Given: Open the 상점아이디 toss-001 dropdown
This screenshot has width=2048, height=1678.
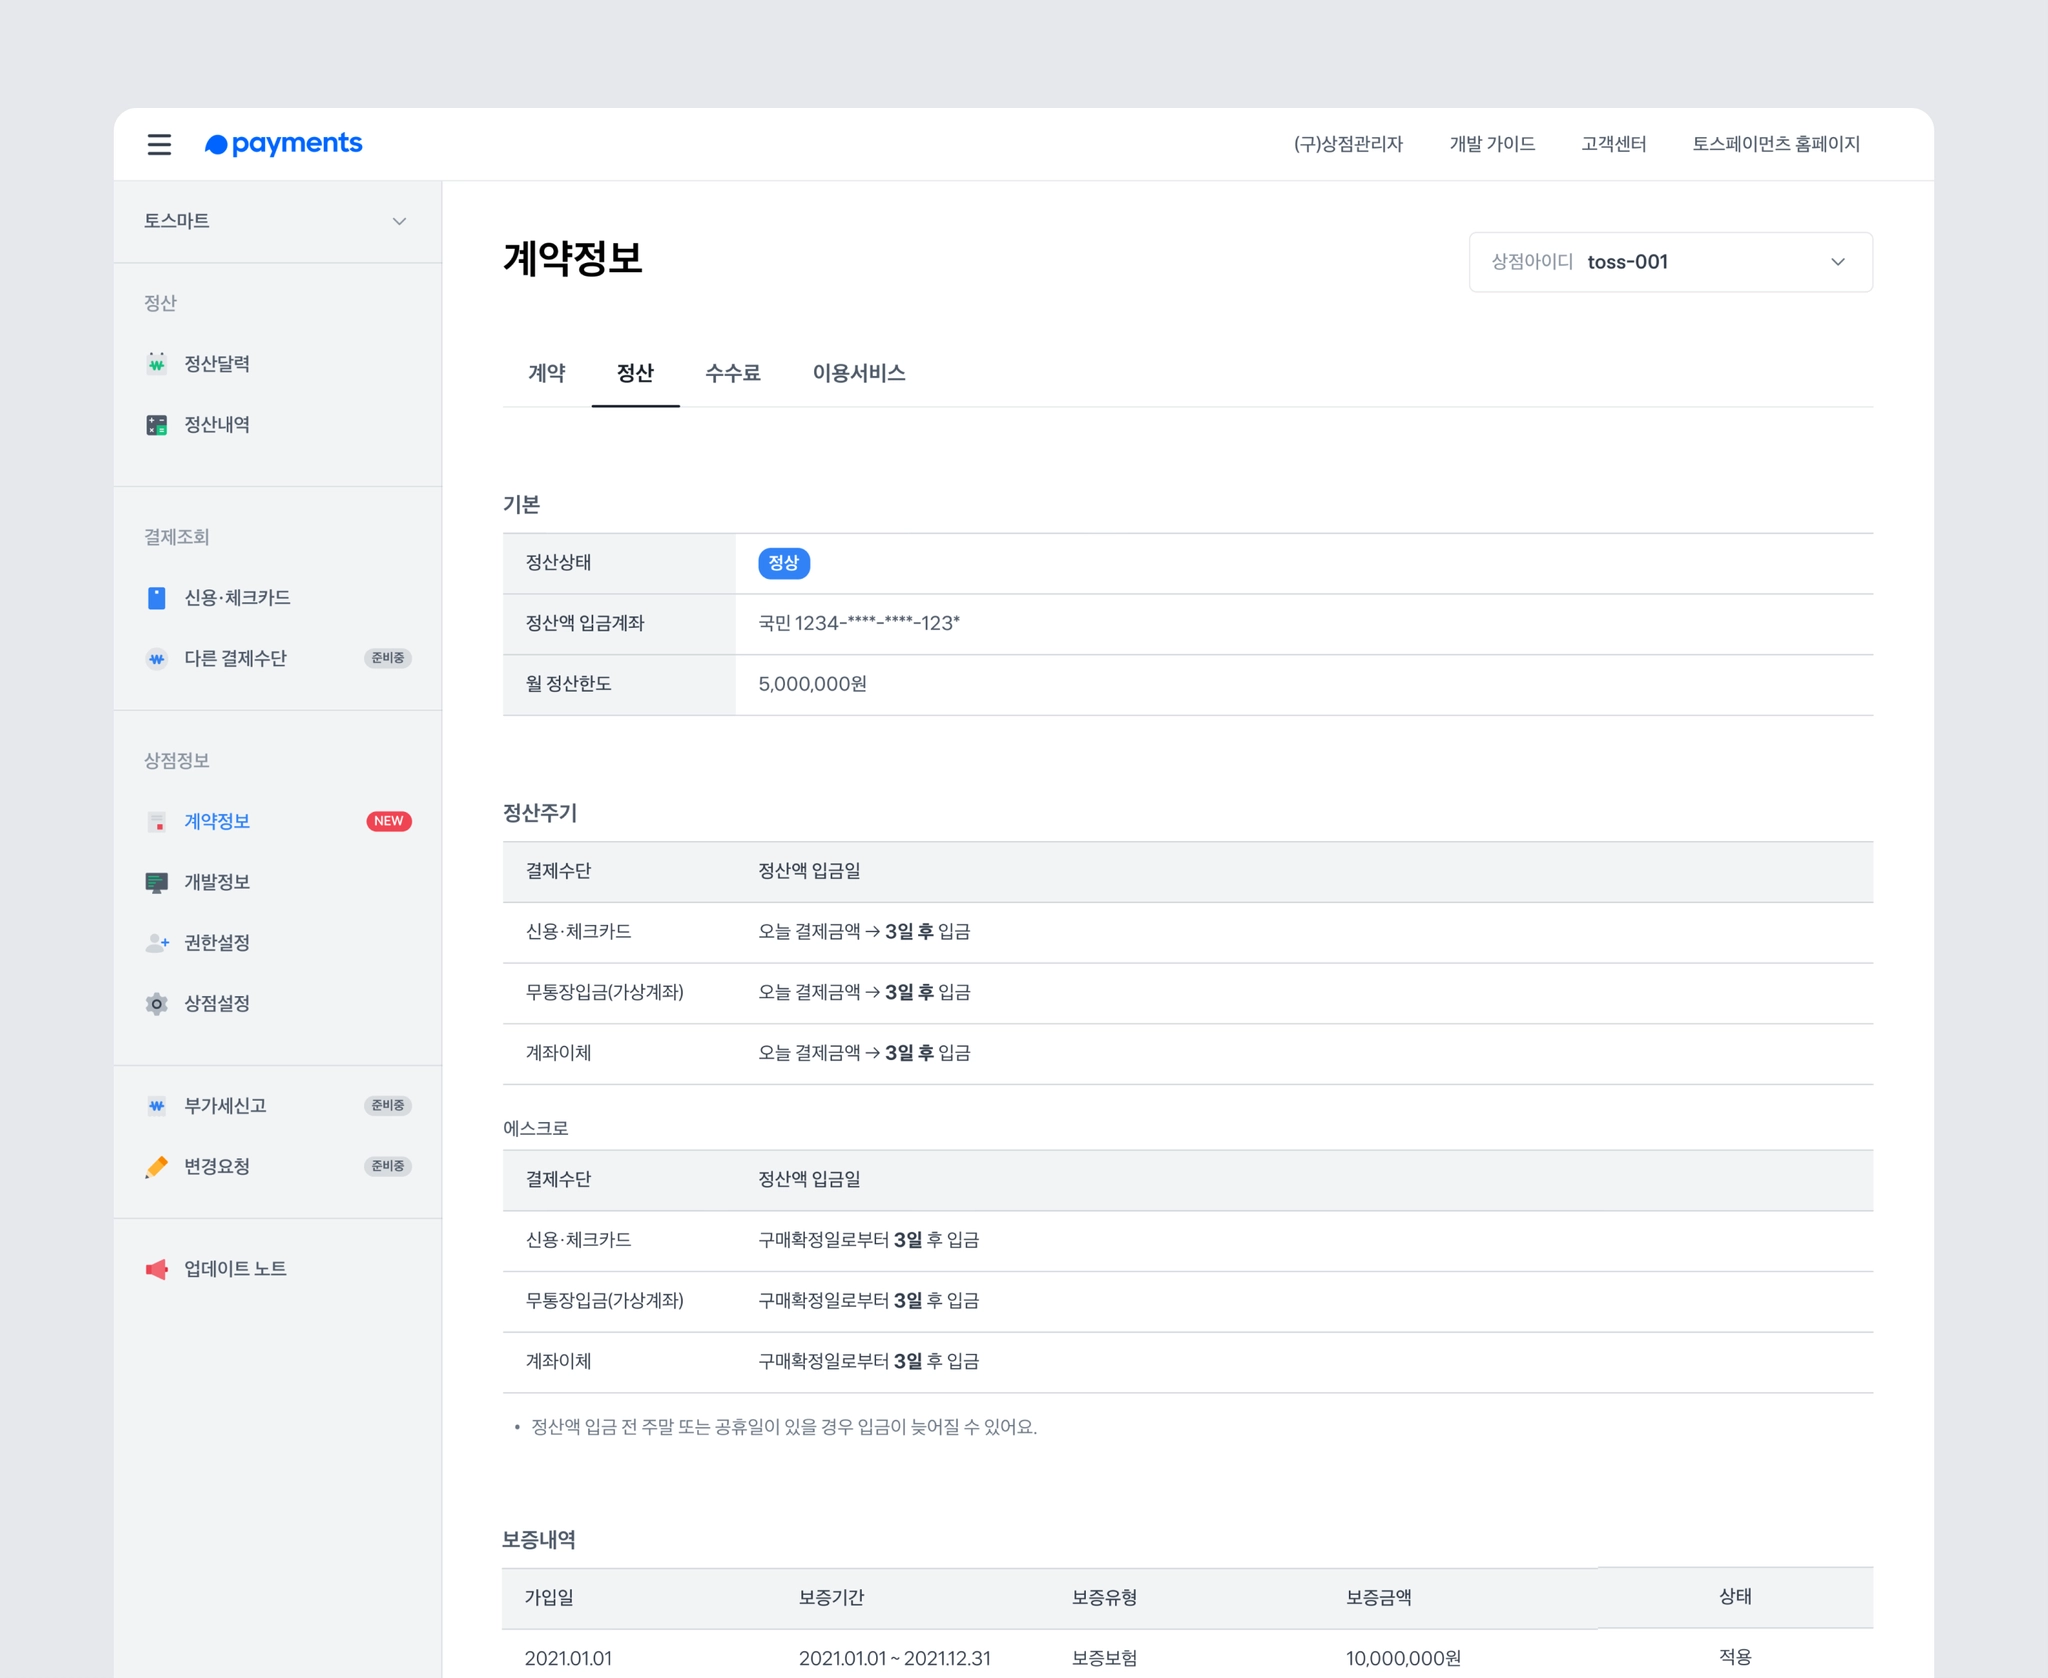Looking at the screenshot, I should point(1670,262).
